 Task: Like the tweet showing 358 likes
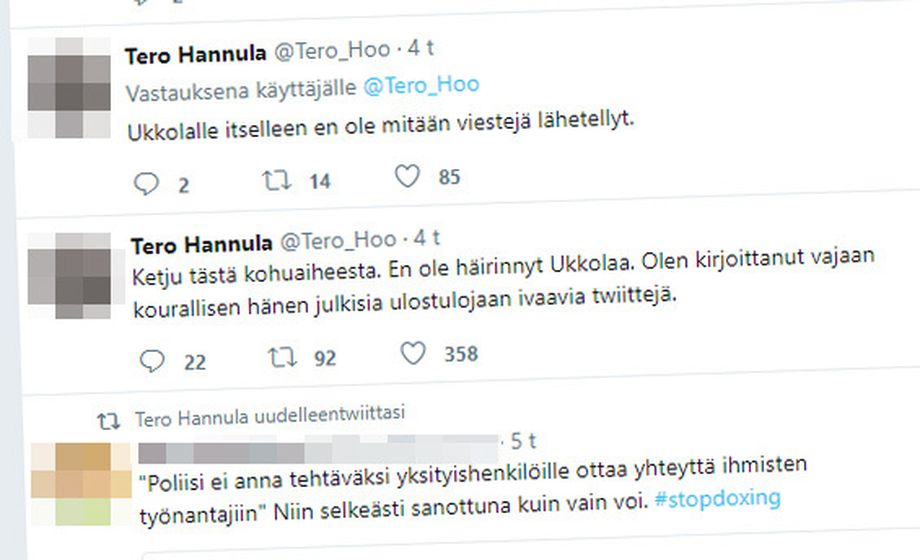412,353
